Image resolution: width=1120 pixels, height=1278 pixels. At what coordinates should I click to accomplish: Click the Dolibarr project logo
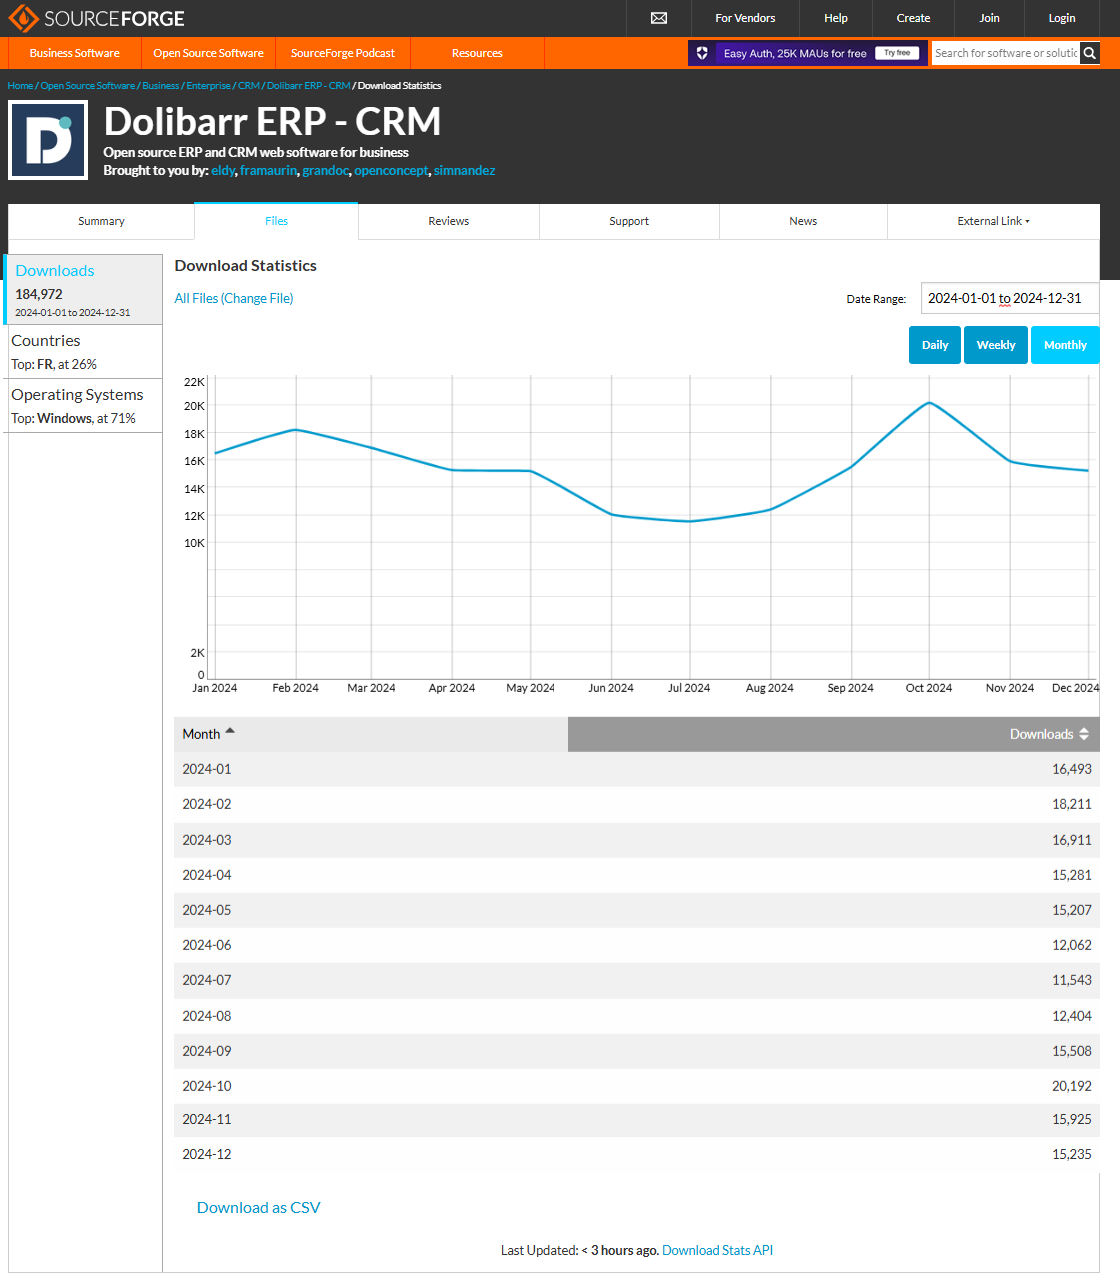(x=48, y=140)
